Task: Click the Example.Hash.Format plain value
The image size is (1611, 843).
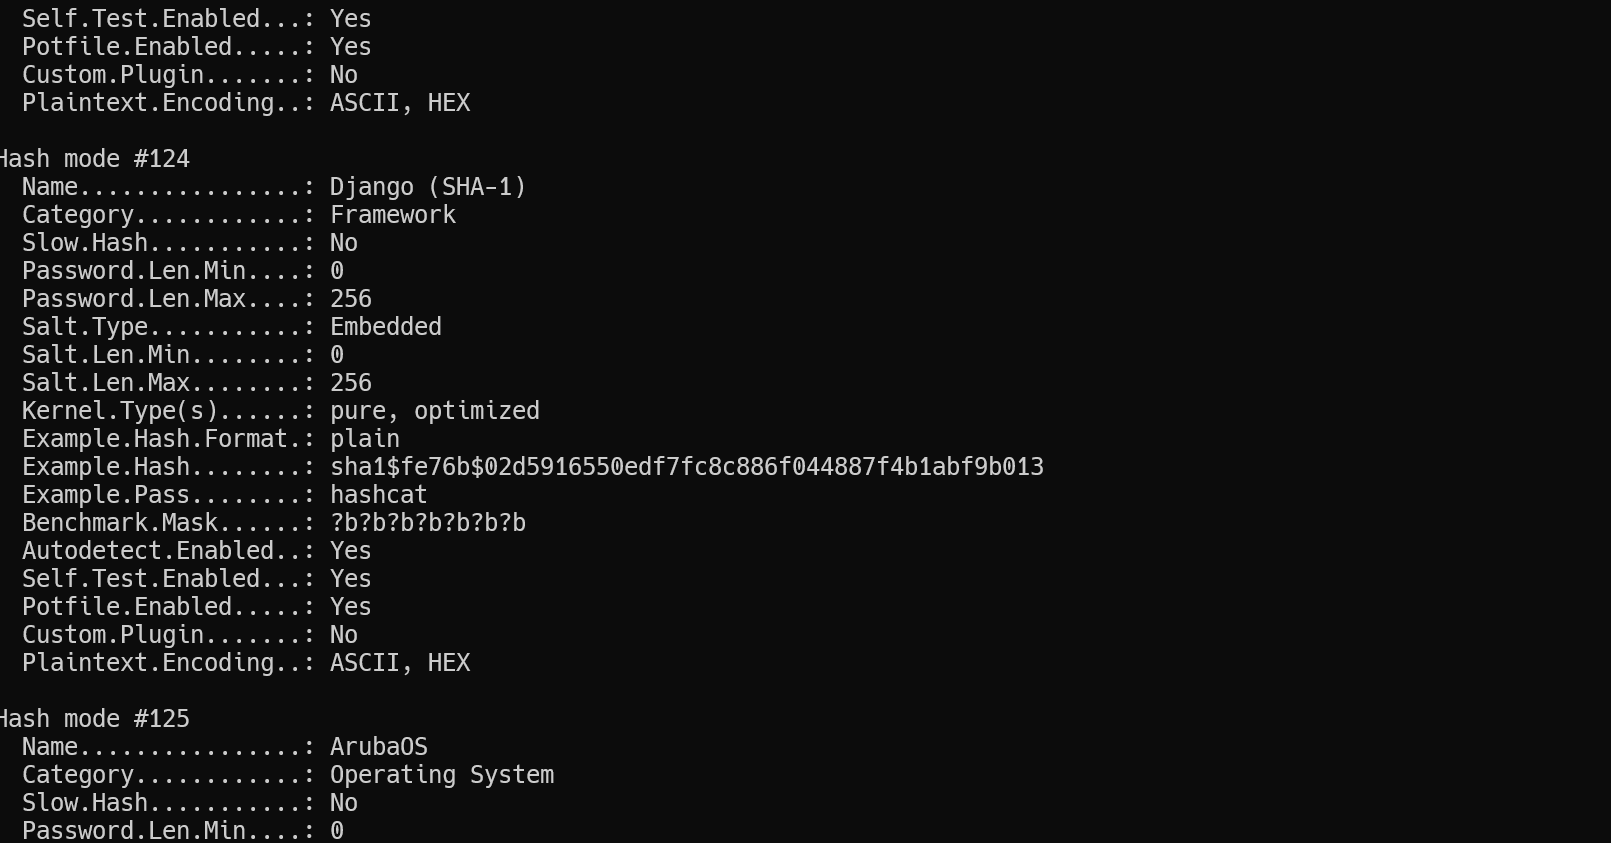Action: point(365,439)
